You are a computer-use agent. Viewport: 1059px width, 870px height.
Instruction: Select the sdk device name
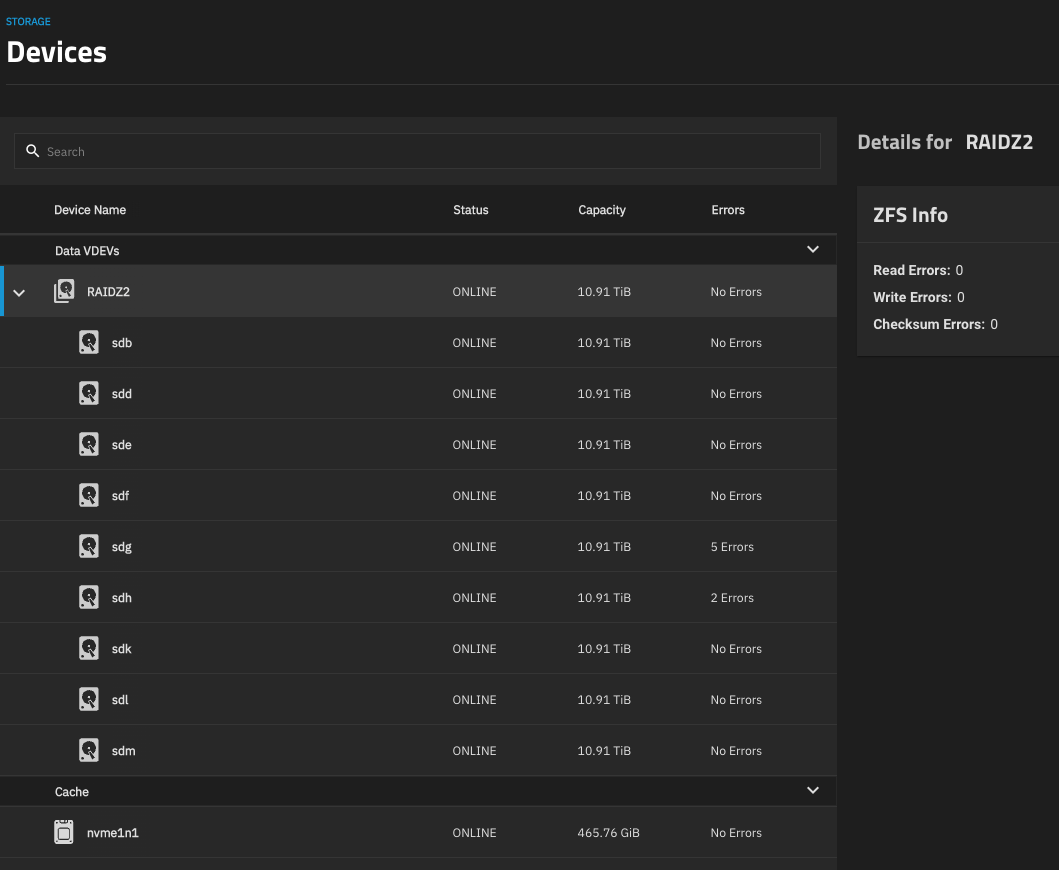click(x=122, y=648)
